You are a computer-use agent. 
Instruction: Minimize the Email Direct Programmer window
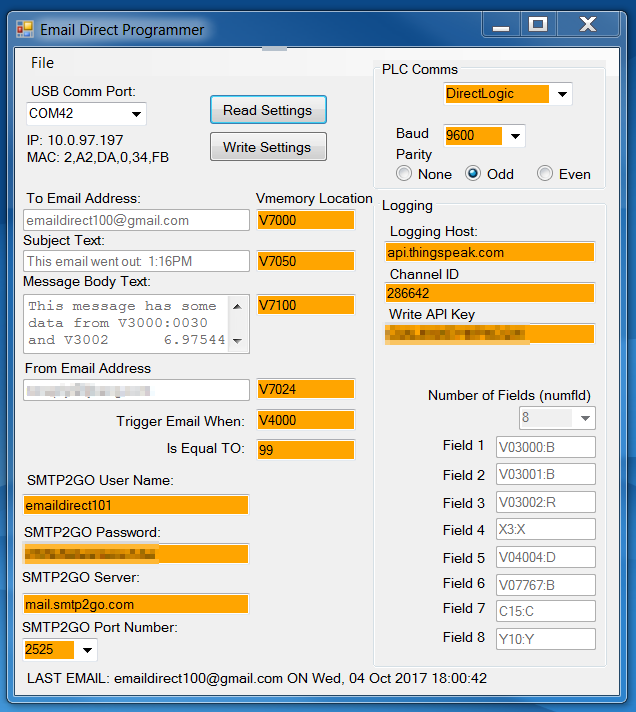501,25
